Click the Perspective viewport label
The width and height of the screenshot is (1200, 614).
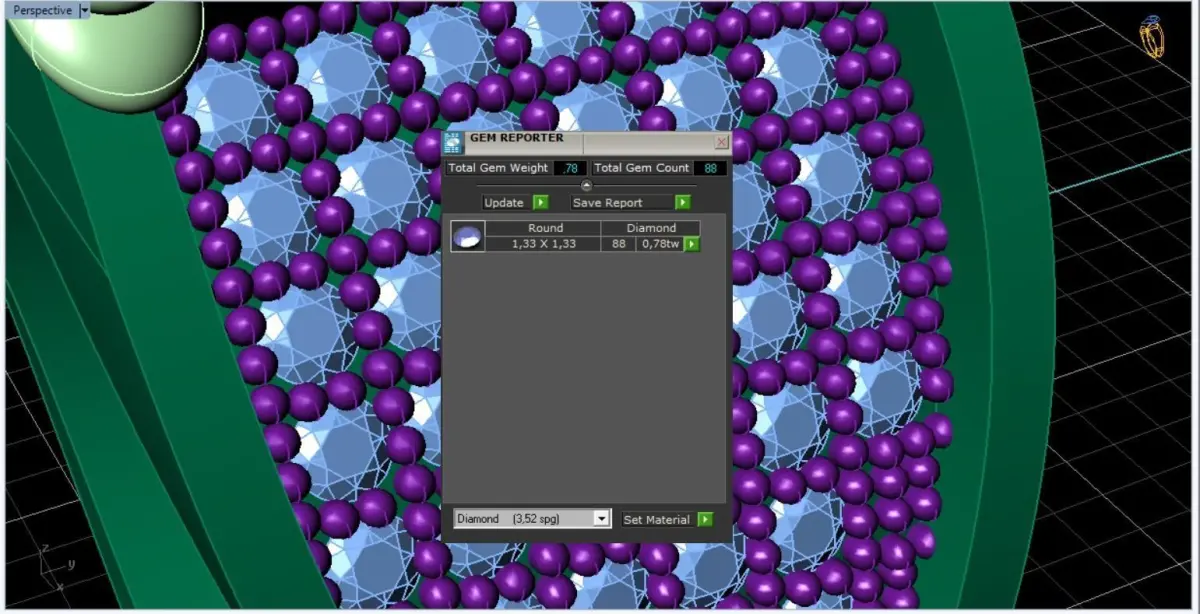point(42,10)
